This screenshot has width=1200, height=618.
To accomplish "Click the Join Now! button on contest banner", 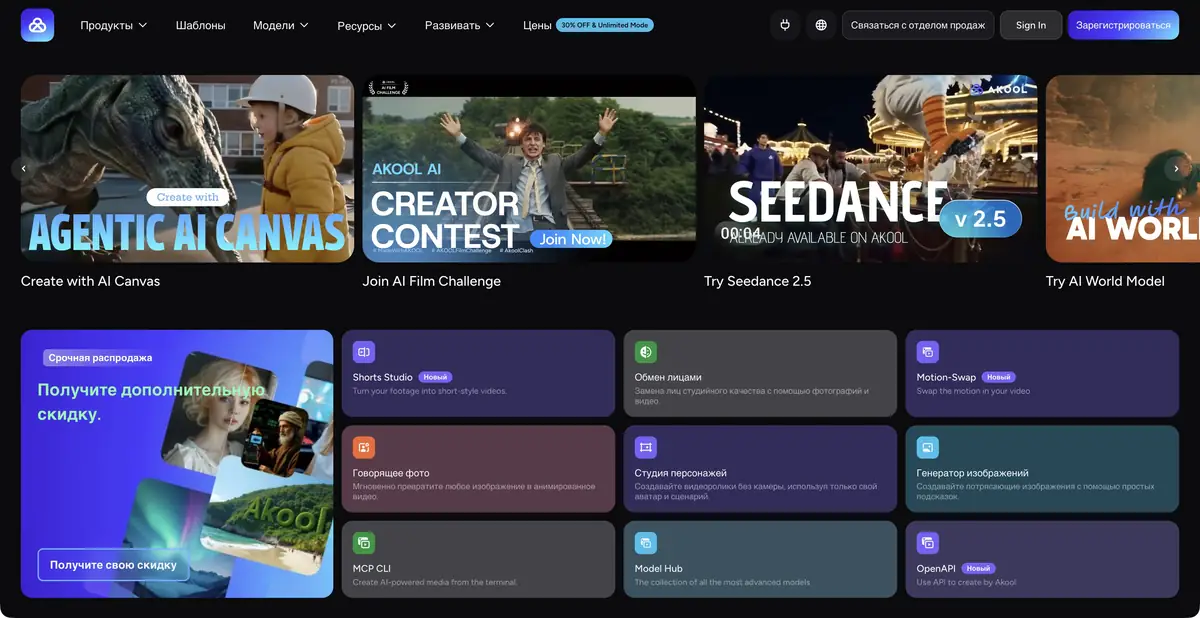I will tap(573, 239).
